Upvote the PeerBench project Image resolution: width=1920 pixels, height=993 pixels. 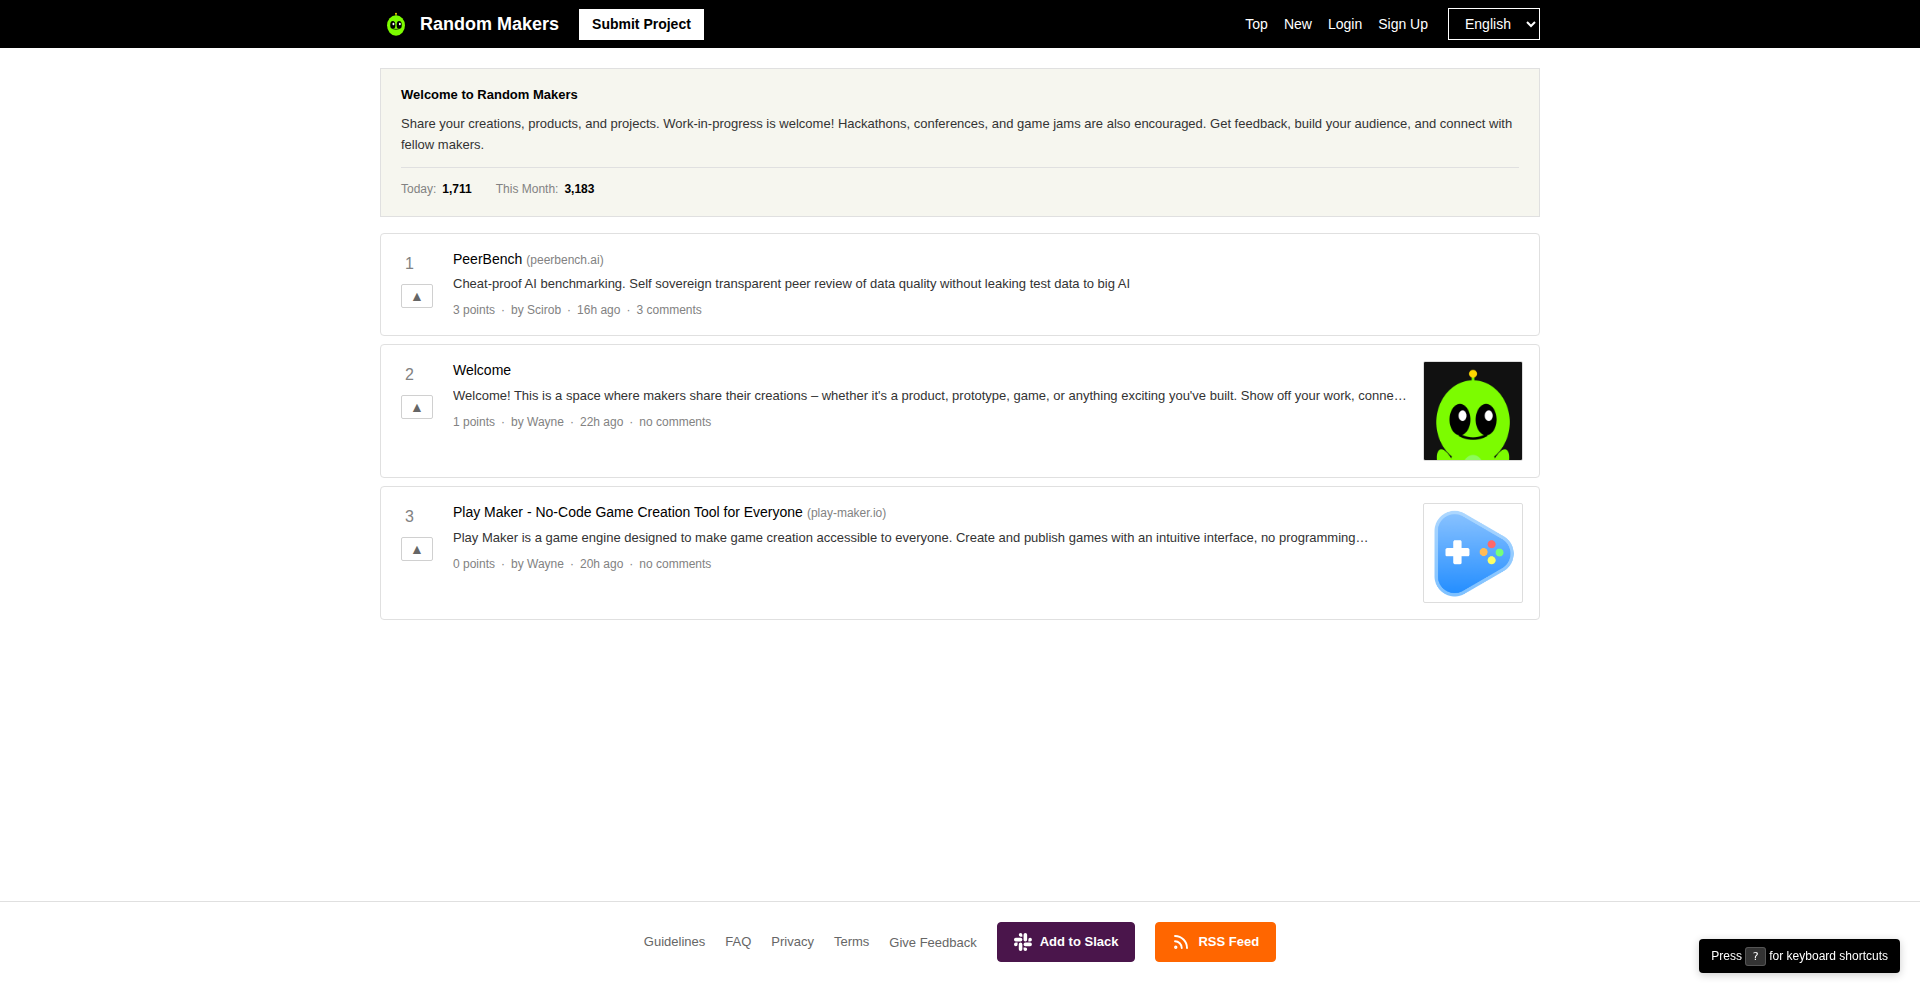pyautogui.click(x=417, y=296)
